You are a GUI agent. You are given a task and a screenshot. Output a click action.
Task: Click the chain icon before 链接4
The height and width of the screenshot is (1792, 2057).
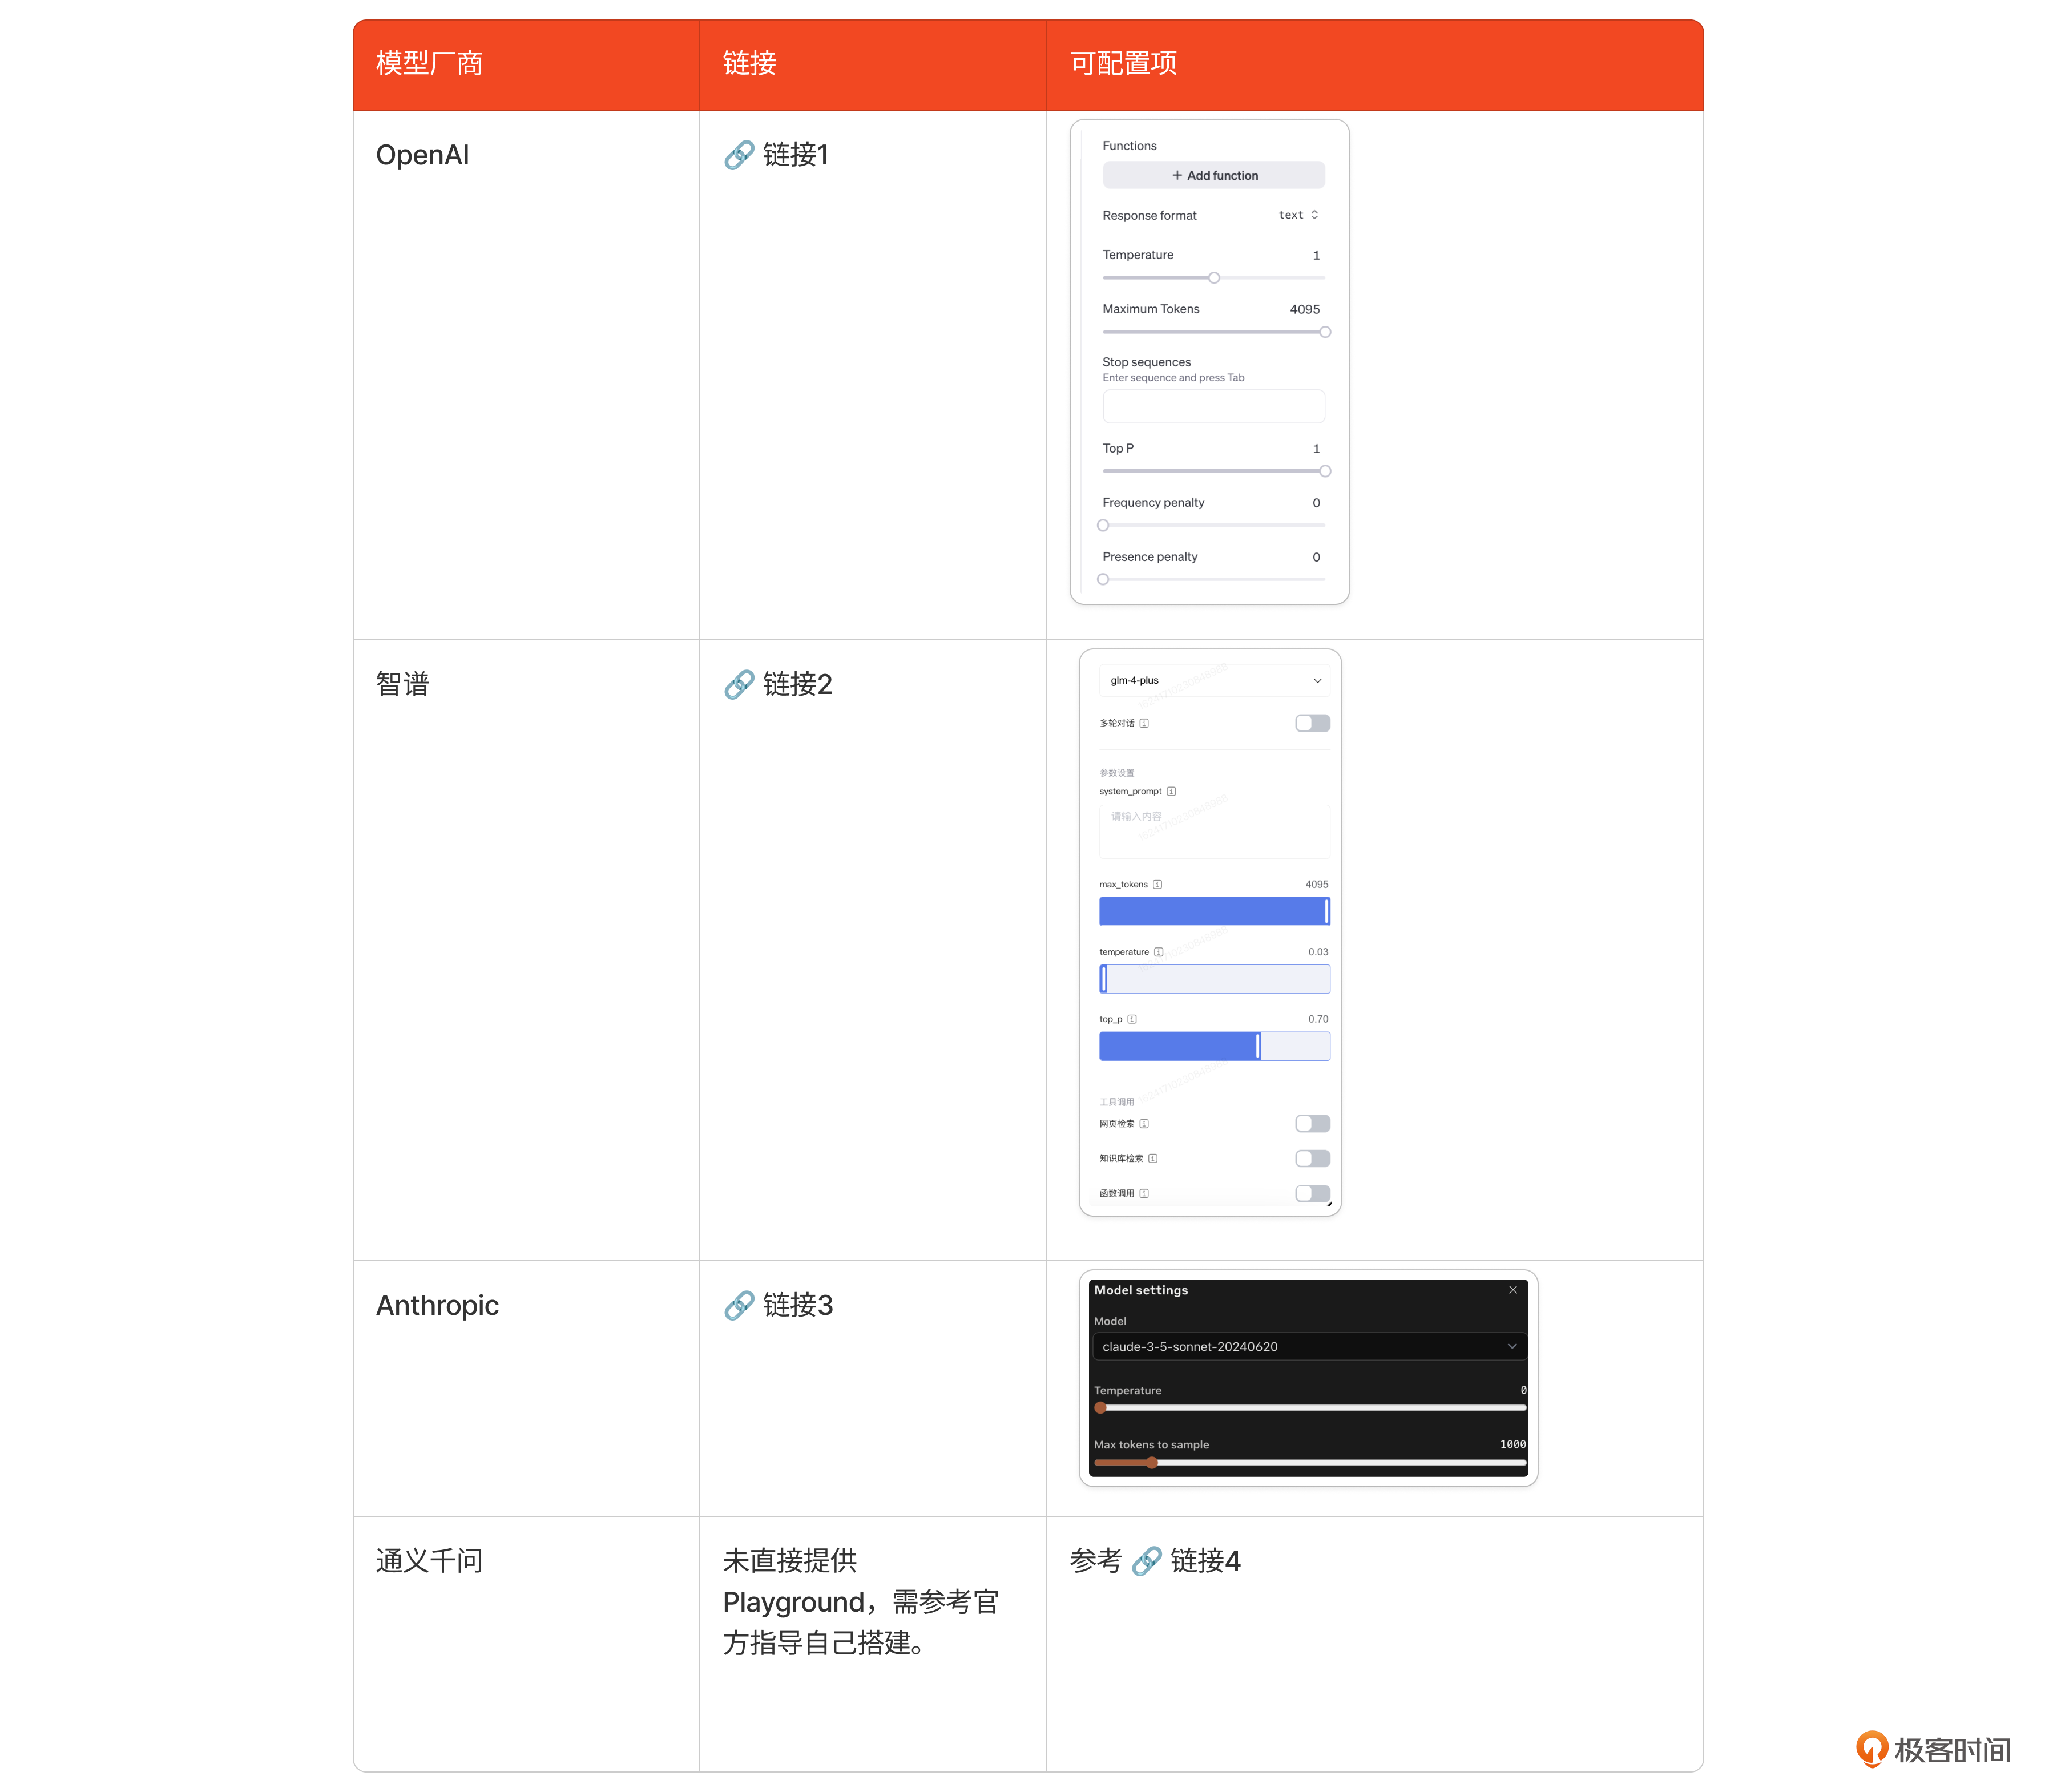point(1146,1561)
